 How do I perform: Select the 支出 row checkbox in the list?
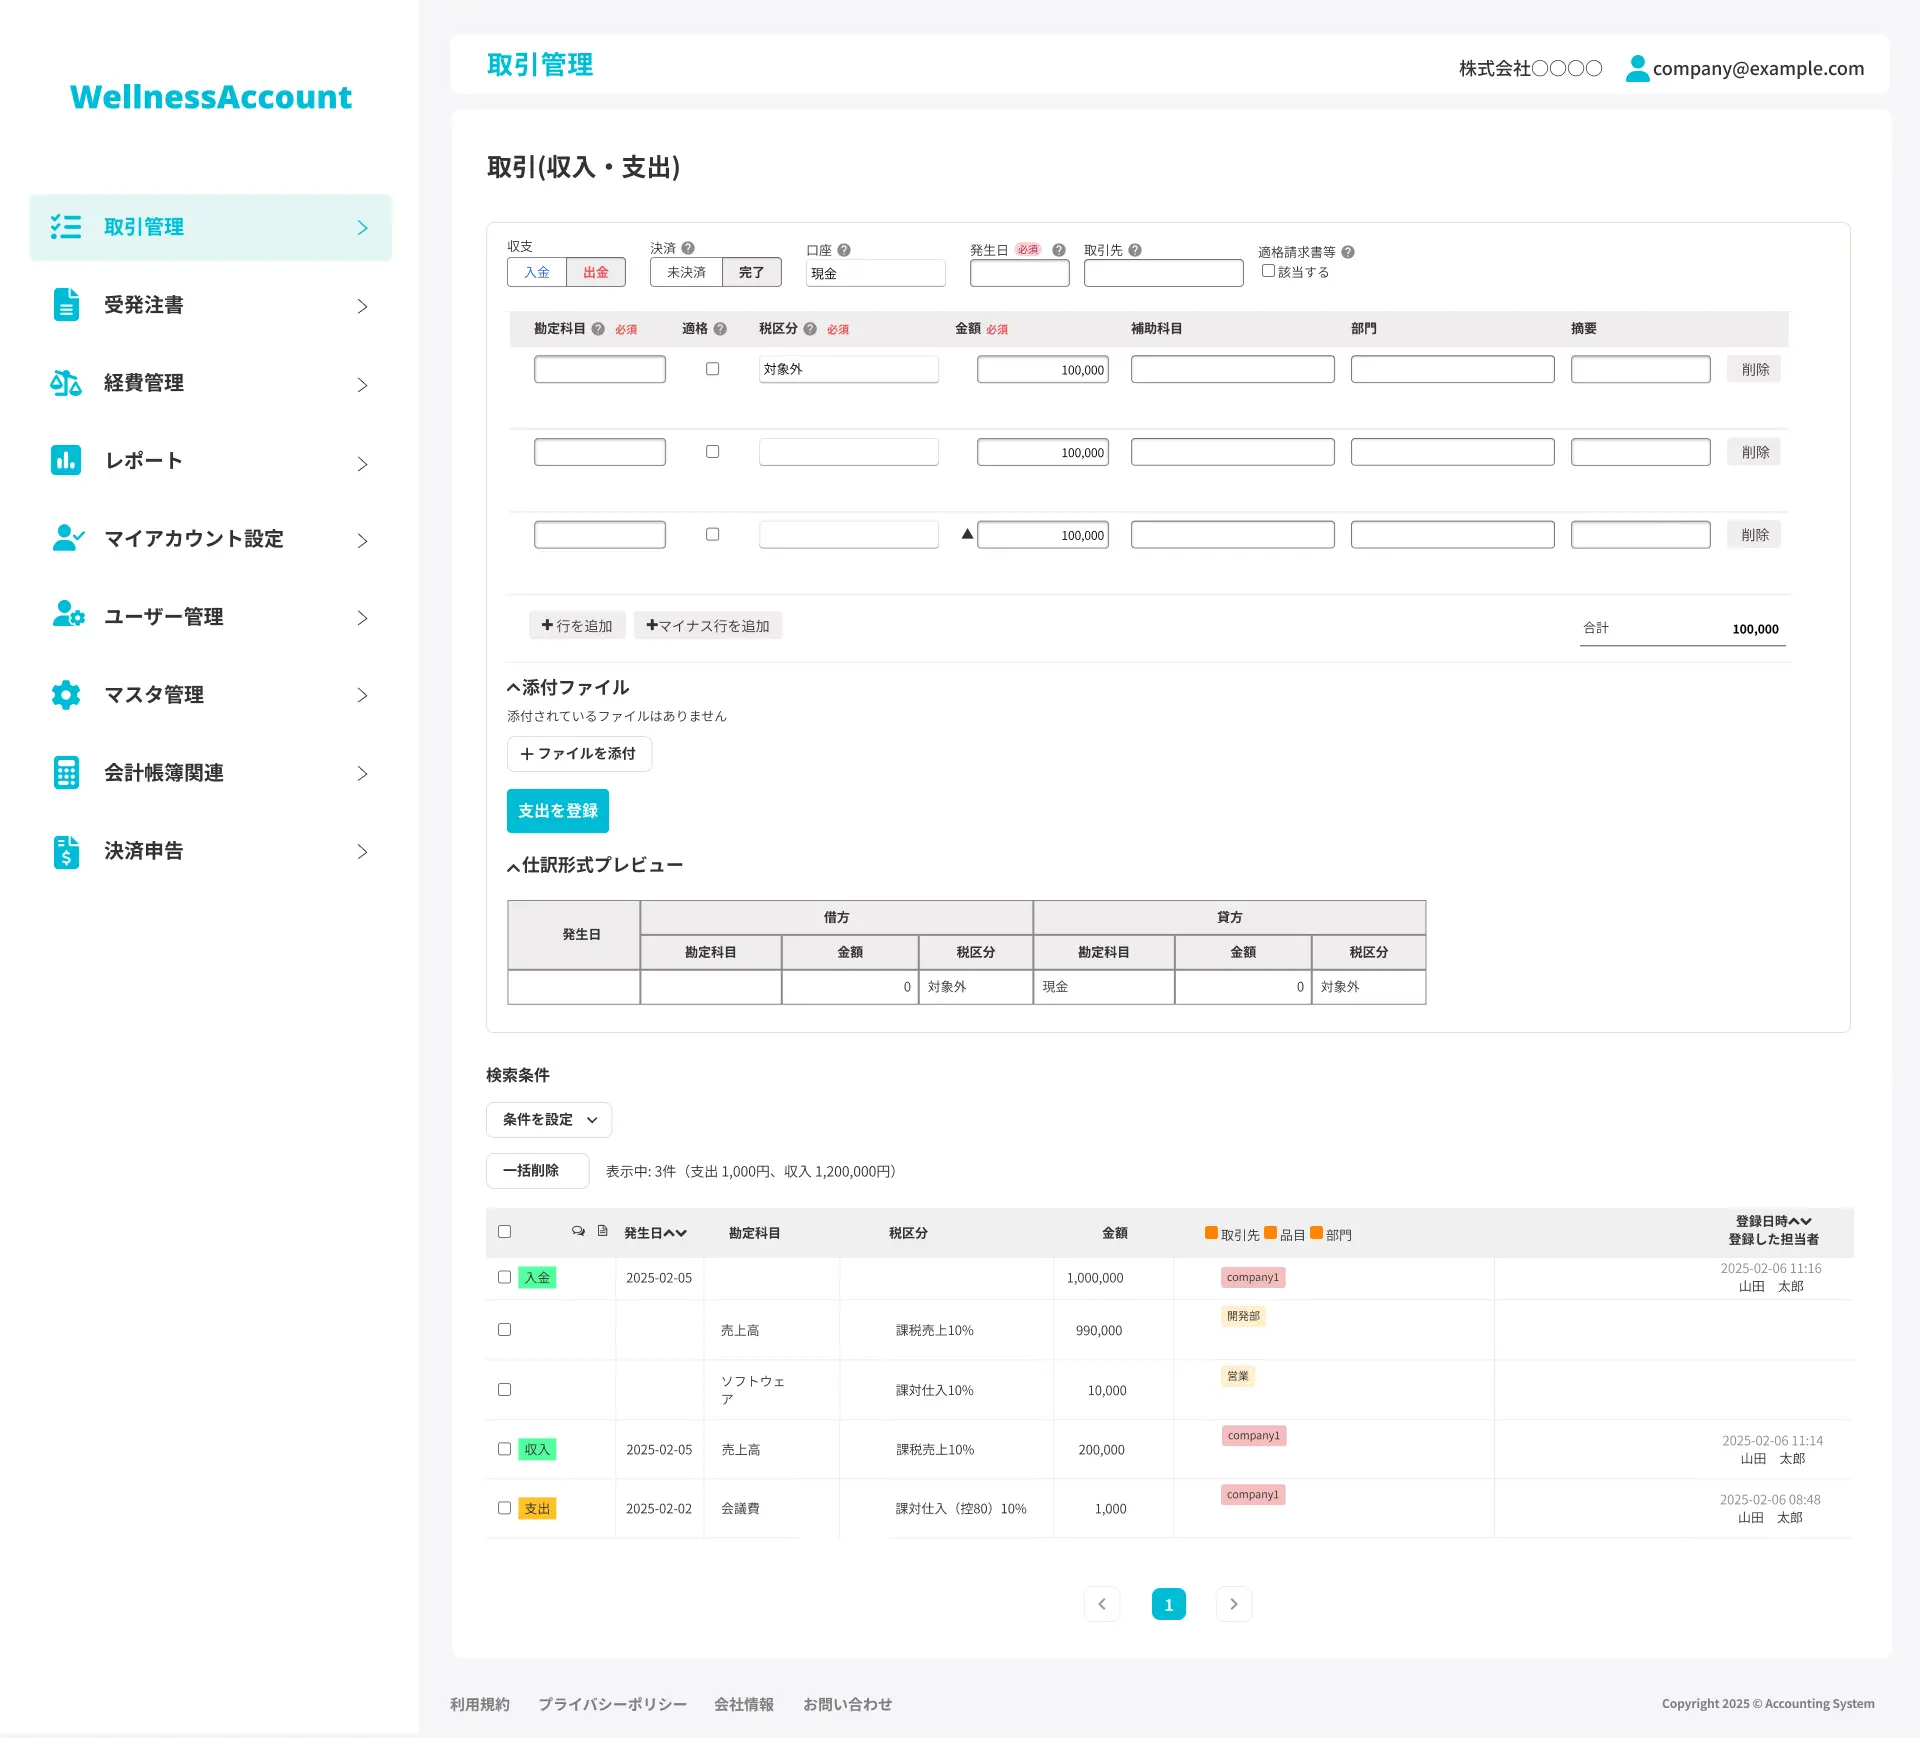click(x=504, y=1508)
